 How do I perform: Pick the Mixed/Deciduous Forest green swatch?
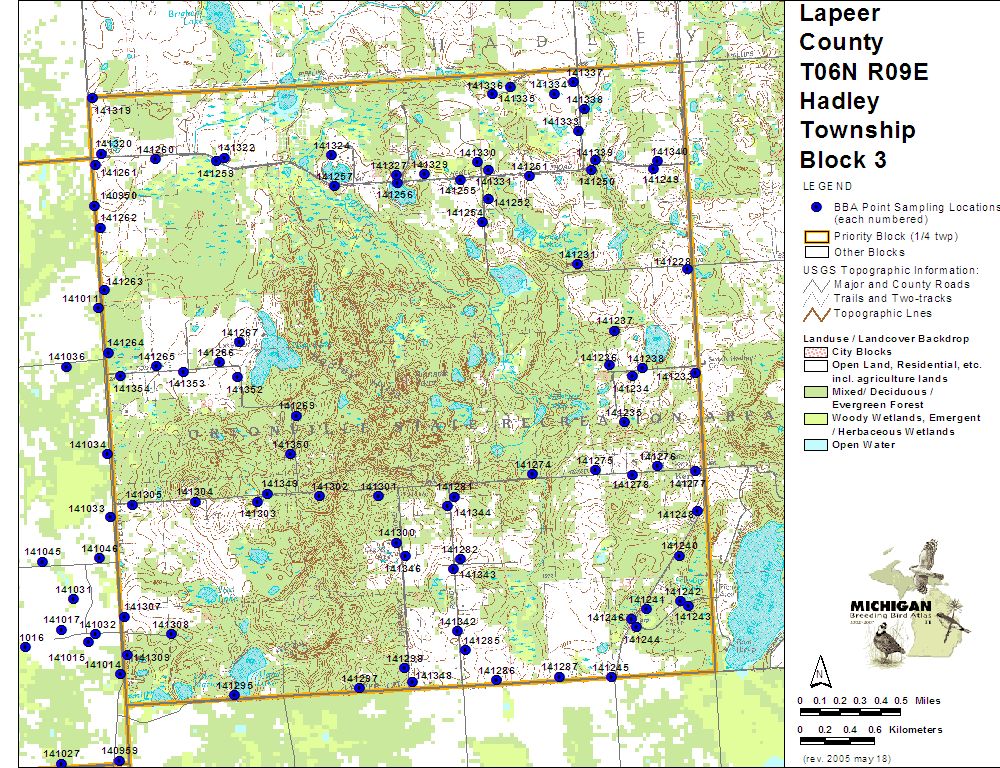point(816,392)
